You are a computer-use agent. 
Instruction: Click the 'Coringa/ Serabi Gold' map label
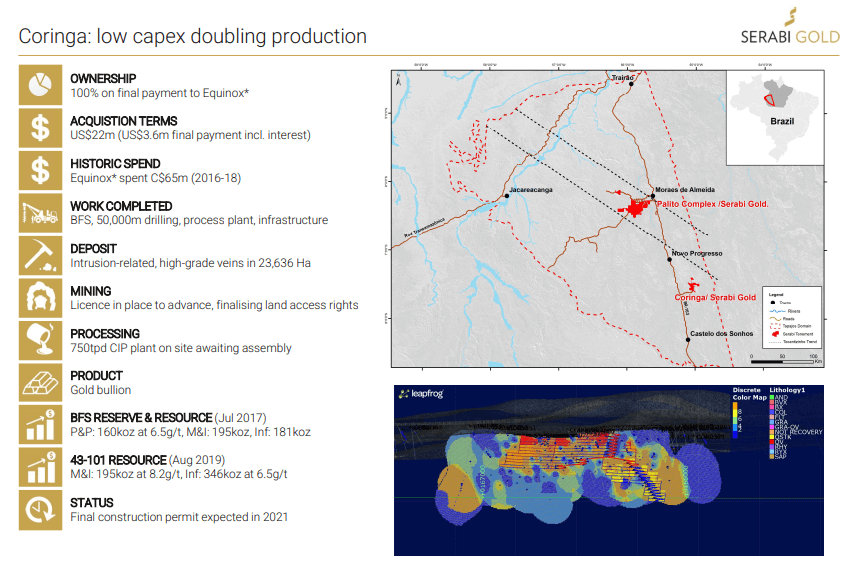(x=715, y=297)
